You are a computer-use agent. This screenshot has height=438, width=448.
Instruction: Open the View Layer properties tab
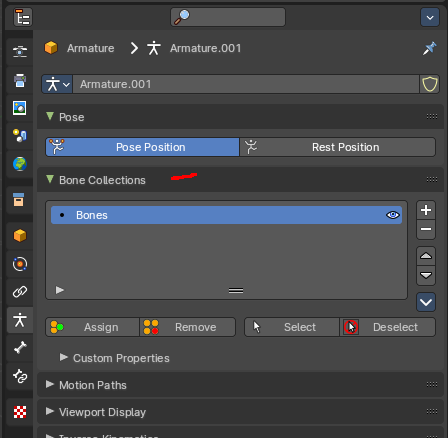pyautogui.click(x=20, y=108)
